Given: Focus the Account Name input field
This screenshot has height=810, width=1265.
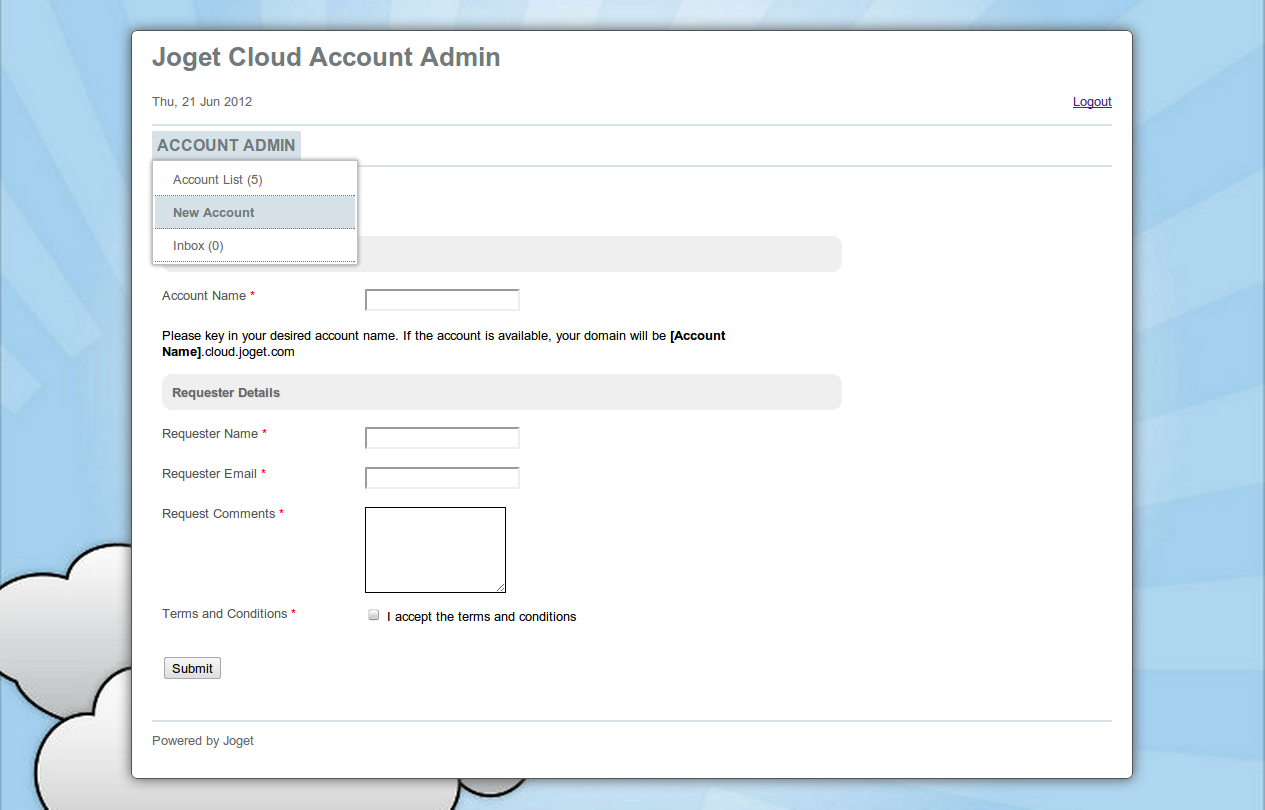Looking at the screenshot, I should coord(442,300).
